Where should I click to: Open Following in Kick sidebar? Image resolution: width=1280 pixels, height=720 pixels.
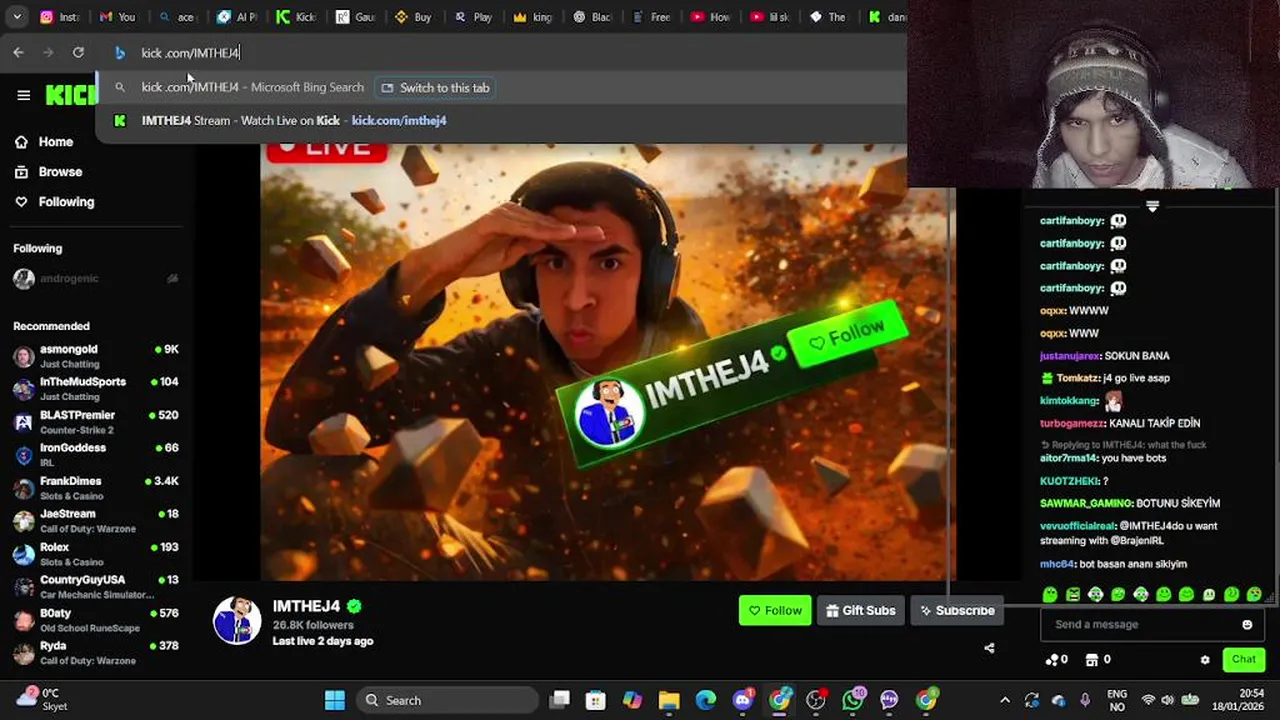click(54, 202)
